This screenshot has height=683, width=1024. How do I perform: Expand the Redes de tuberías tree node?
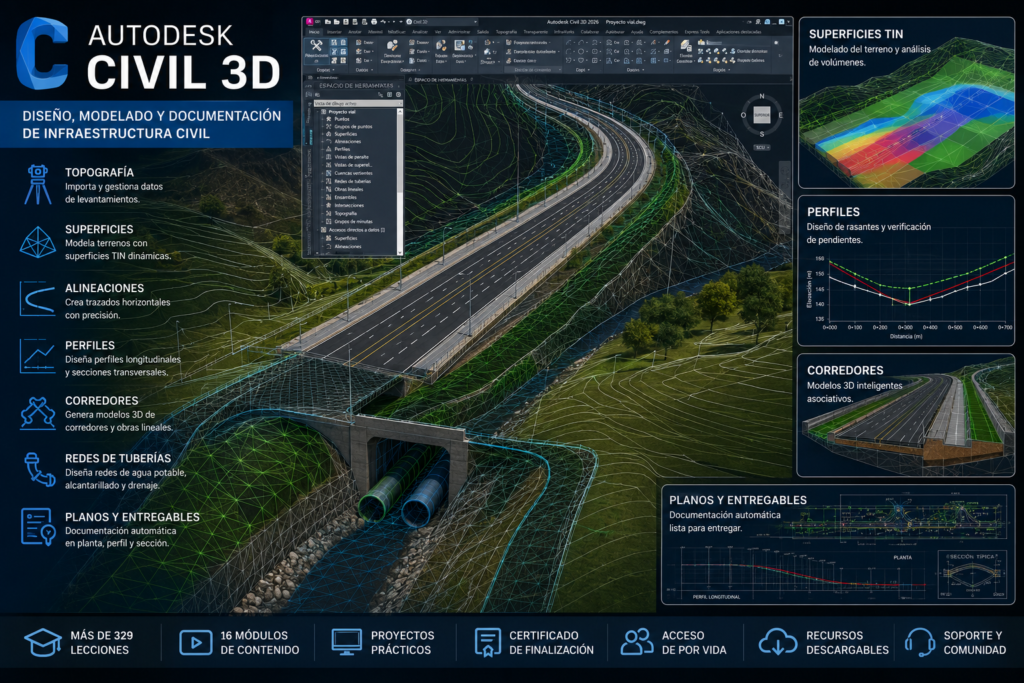(x=322, y=181)
